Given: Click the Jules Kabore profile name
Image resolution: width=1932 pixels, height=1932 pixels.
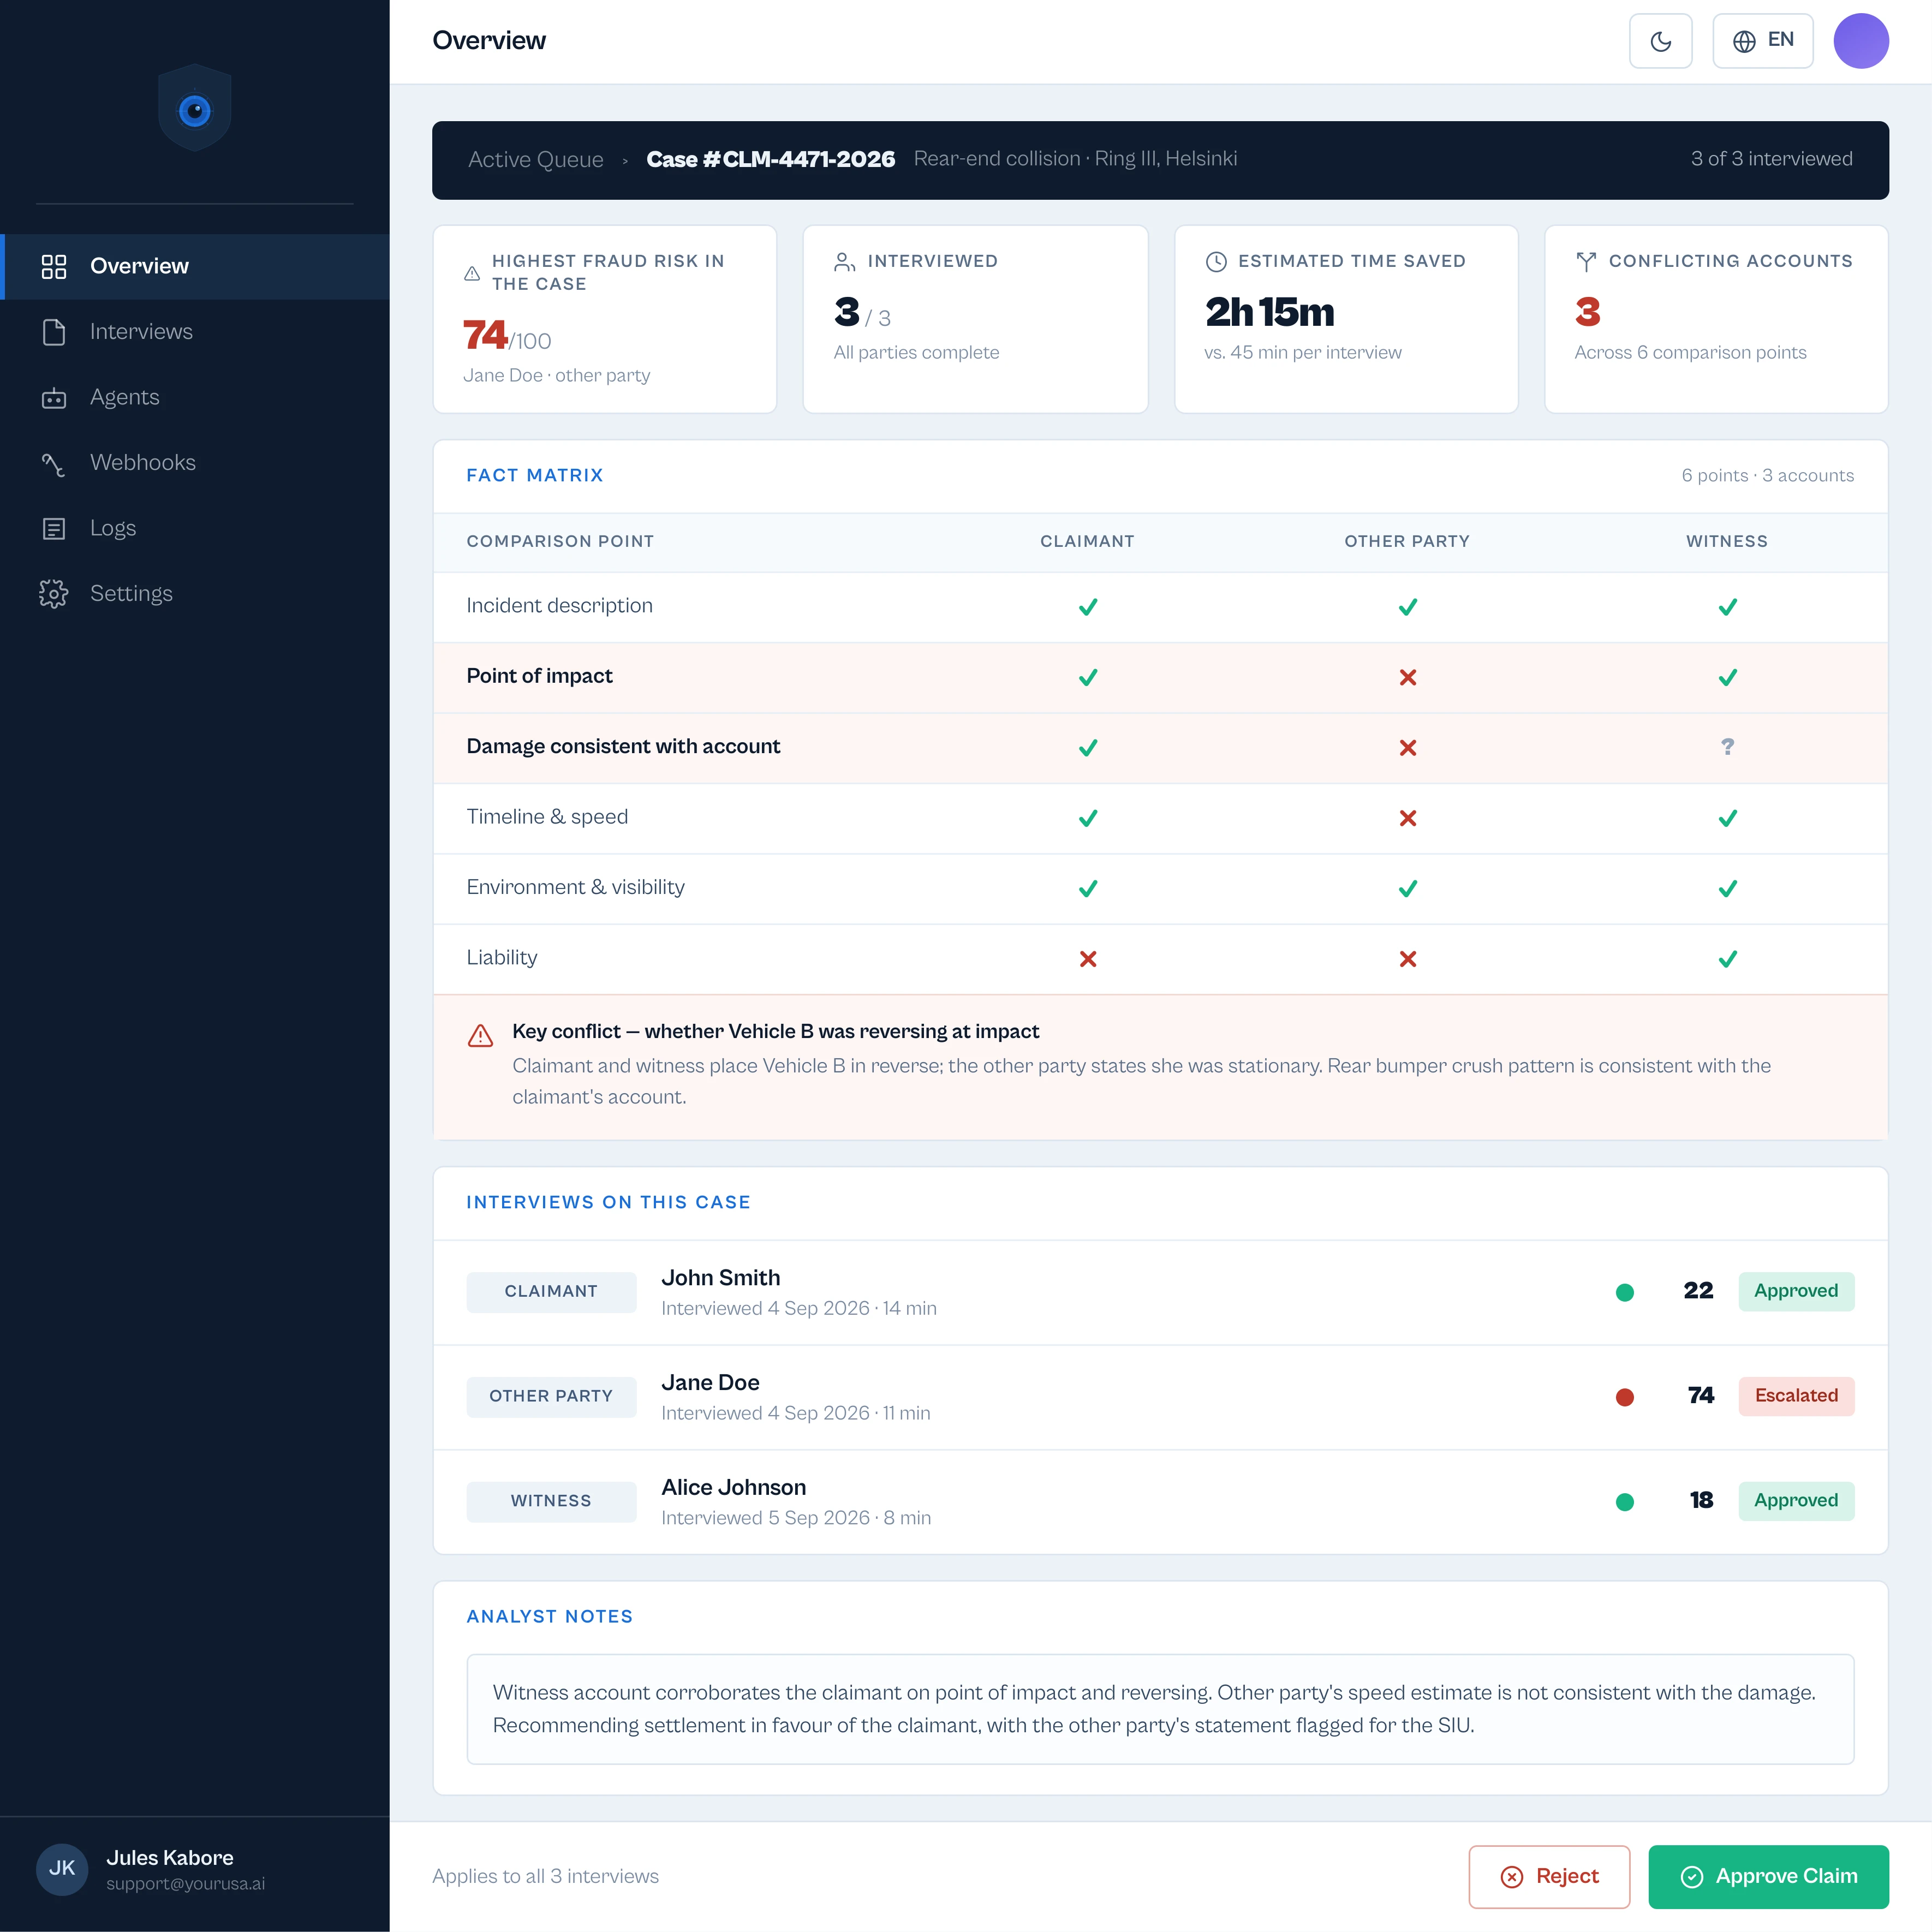Looking at the screenshot, I should [170, 1858].
